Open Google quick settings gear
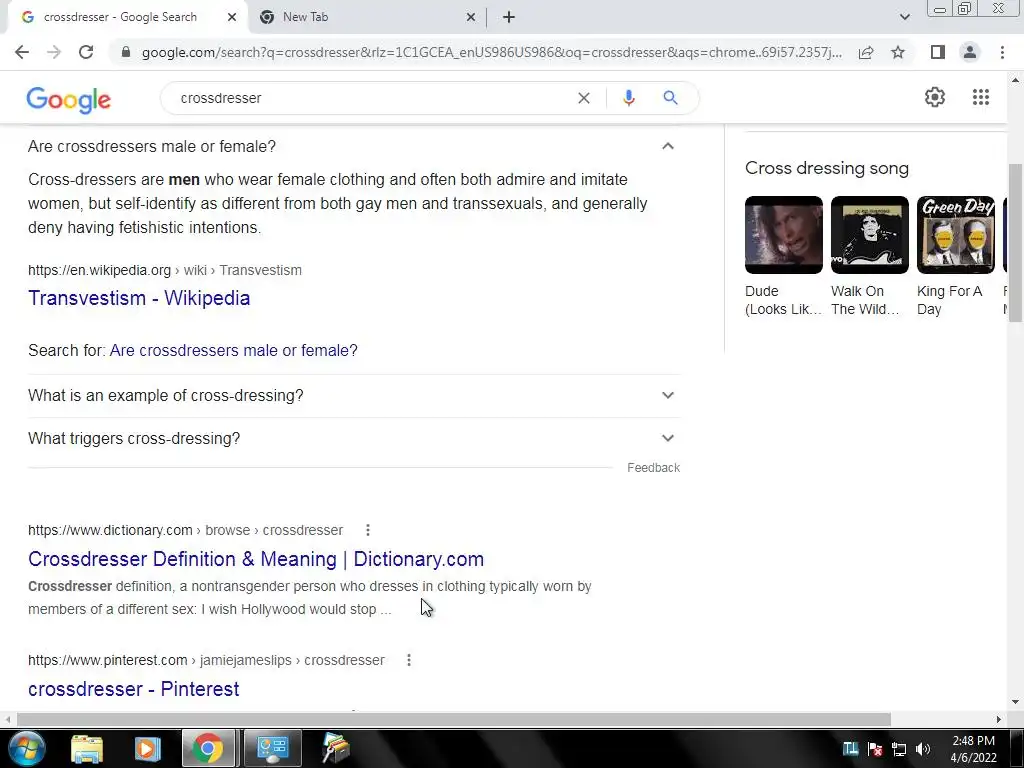The height and width of the screenshot is (768, 1024). [935, 97]
